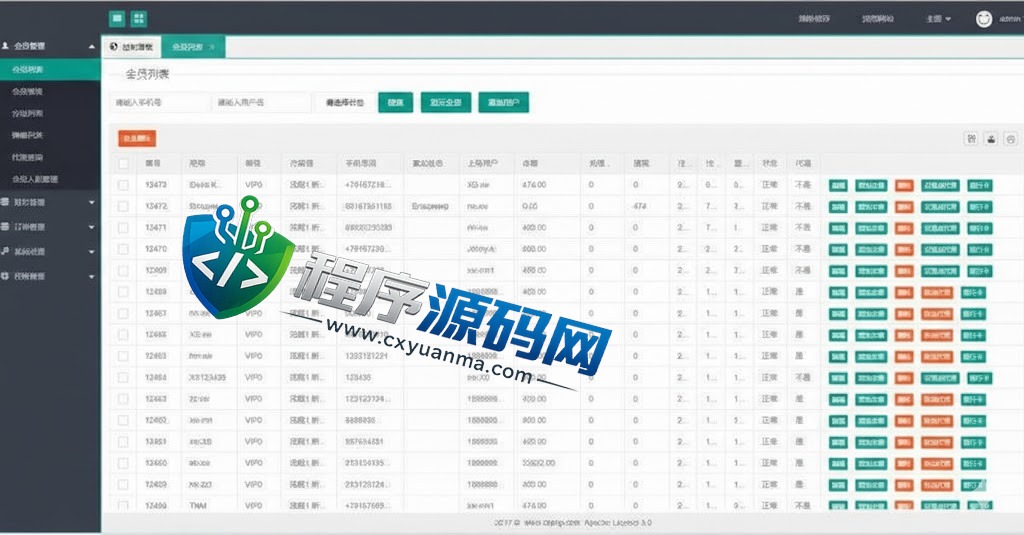
Task: Check the checkbox for row 12409
Action: tap(123, 485)
